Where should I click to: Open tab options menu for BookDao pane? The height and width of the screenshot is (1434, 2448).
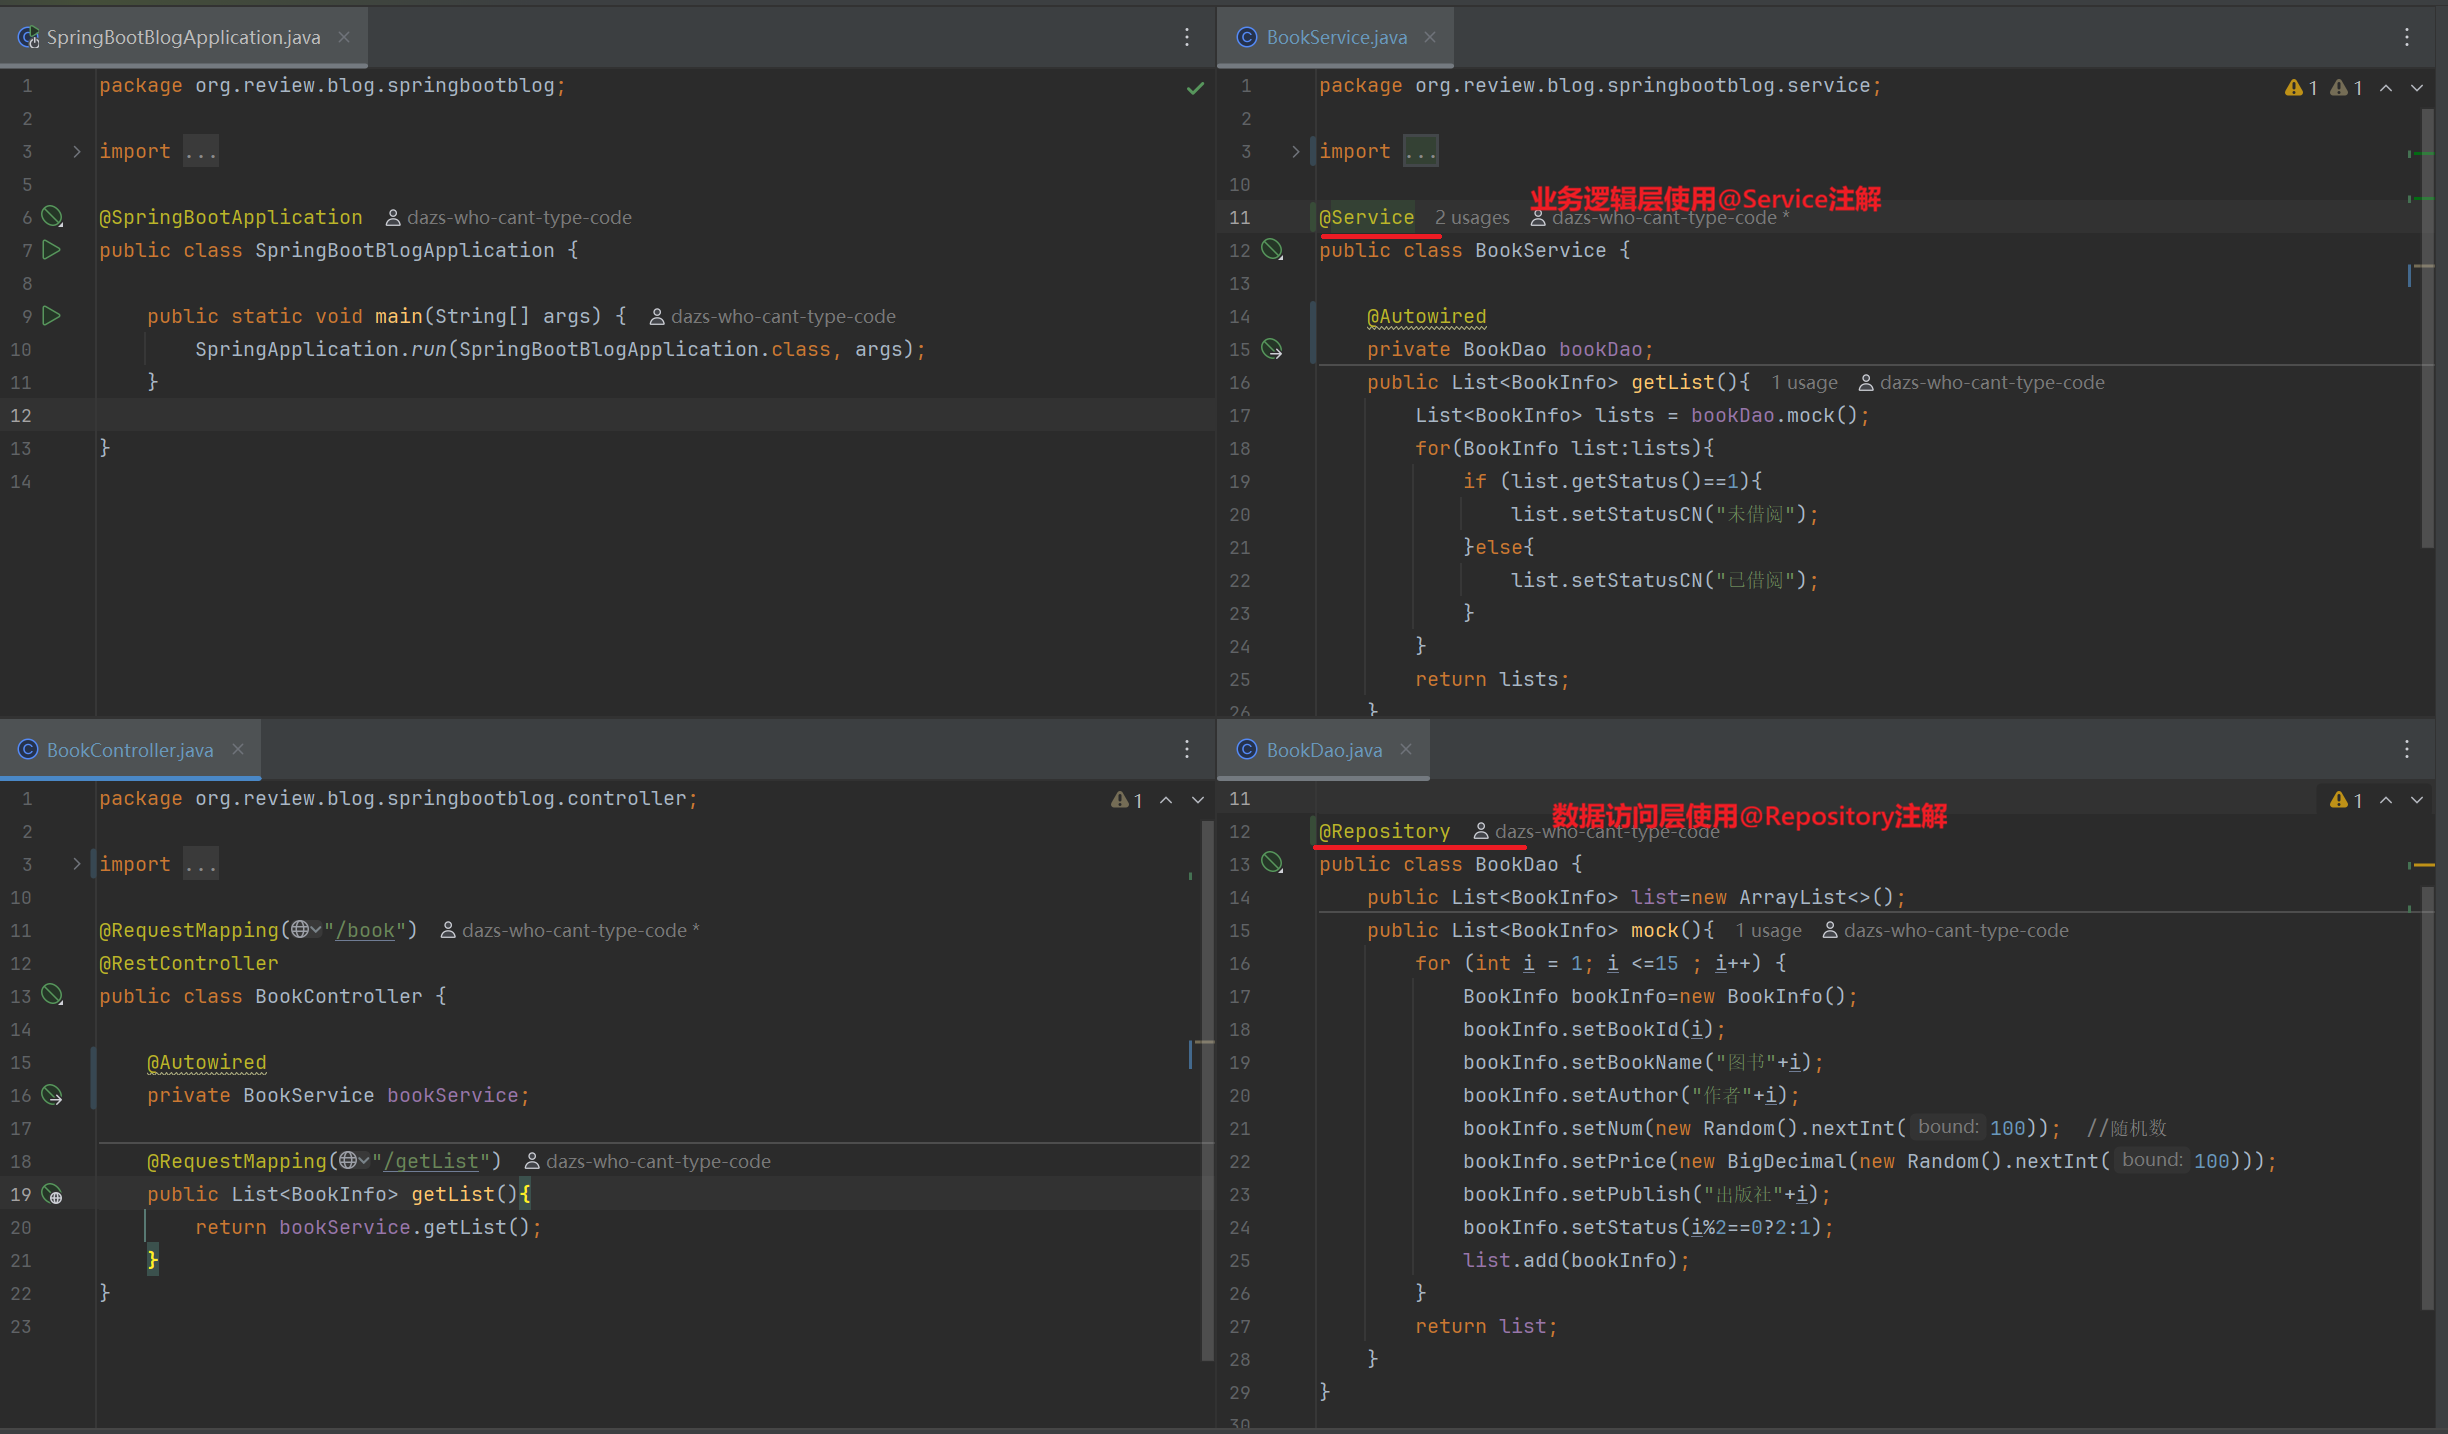point(2407,749)
